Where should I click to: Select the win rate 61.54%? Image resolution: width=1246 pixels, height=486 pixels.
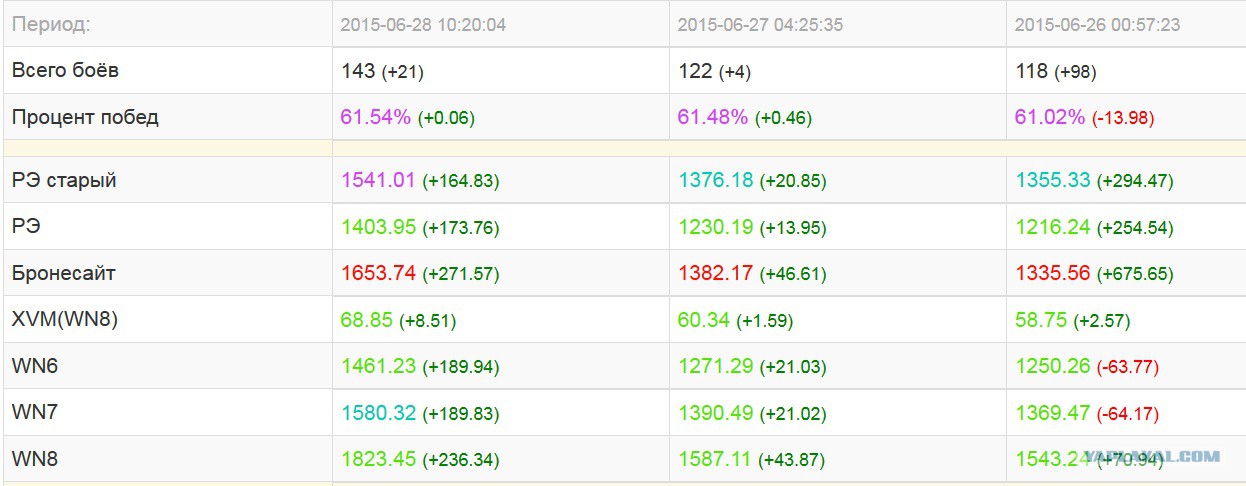376,117
